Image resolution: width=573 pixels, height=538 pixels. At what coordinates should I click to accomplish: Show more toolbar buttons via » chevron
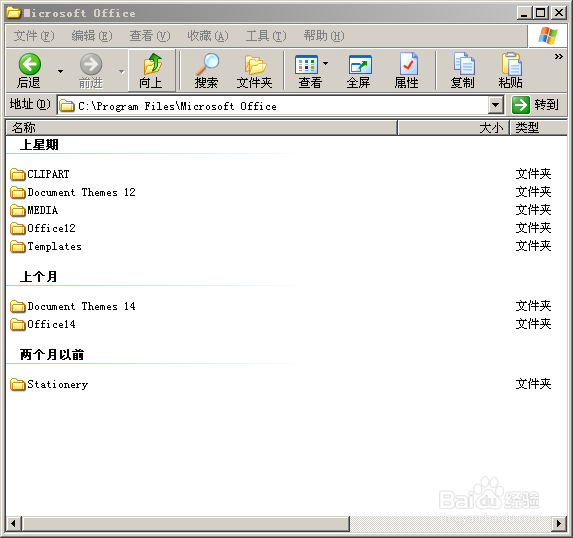point(559,57)
